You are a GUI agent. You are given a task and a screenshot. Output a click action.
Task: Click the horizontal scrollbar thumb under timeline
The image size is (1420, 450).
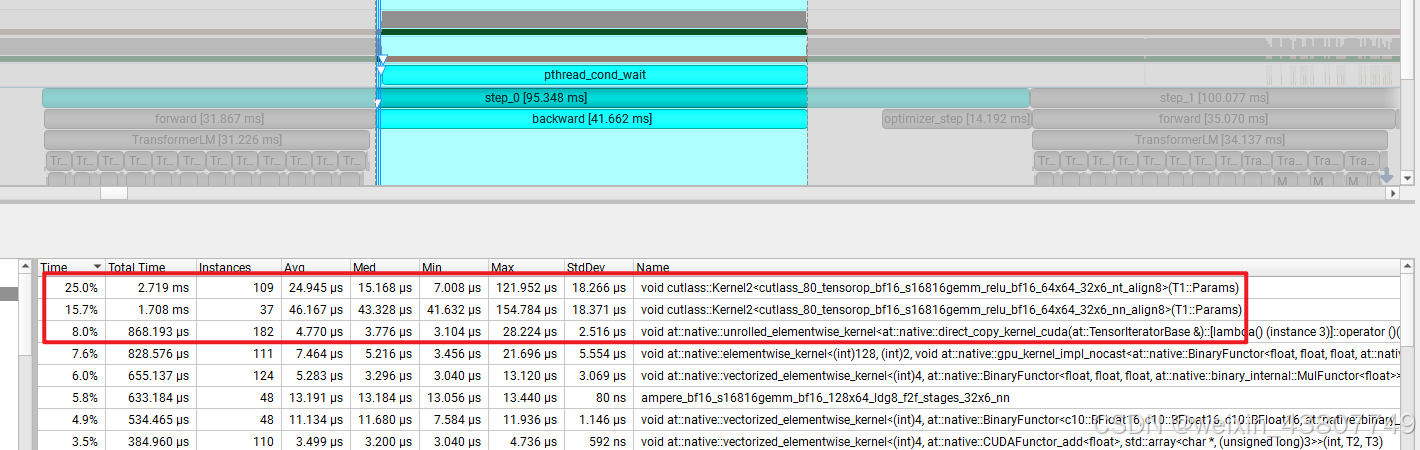[x=114, y=193]
